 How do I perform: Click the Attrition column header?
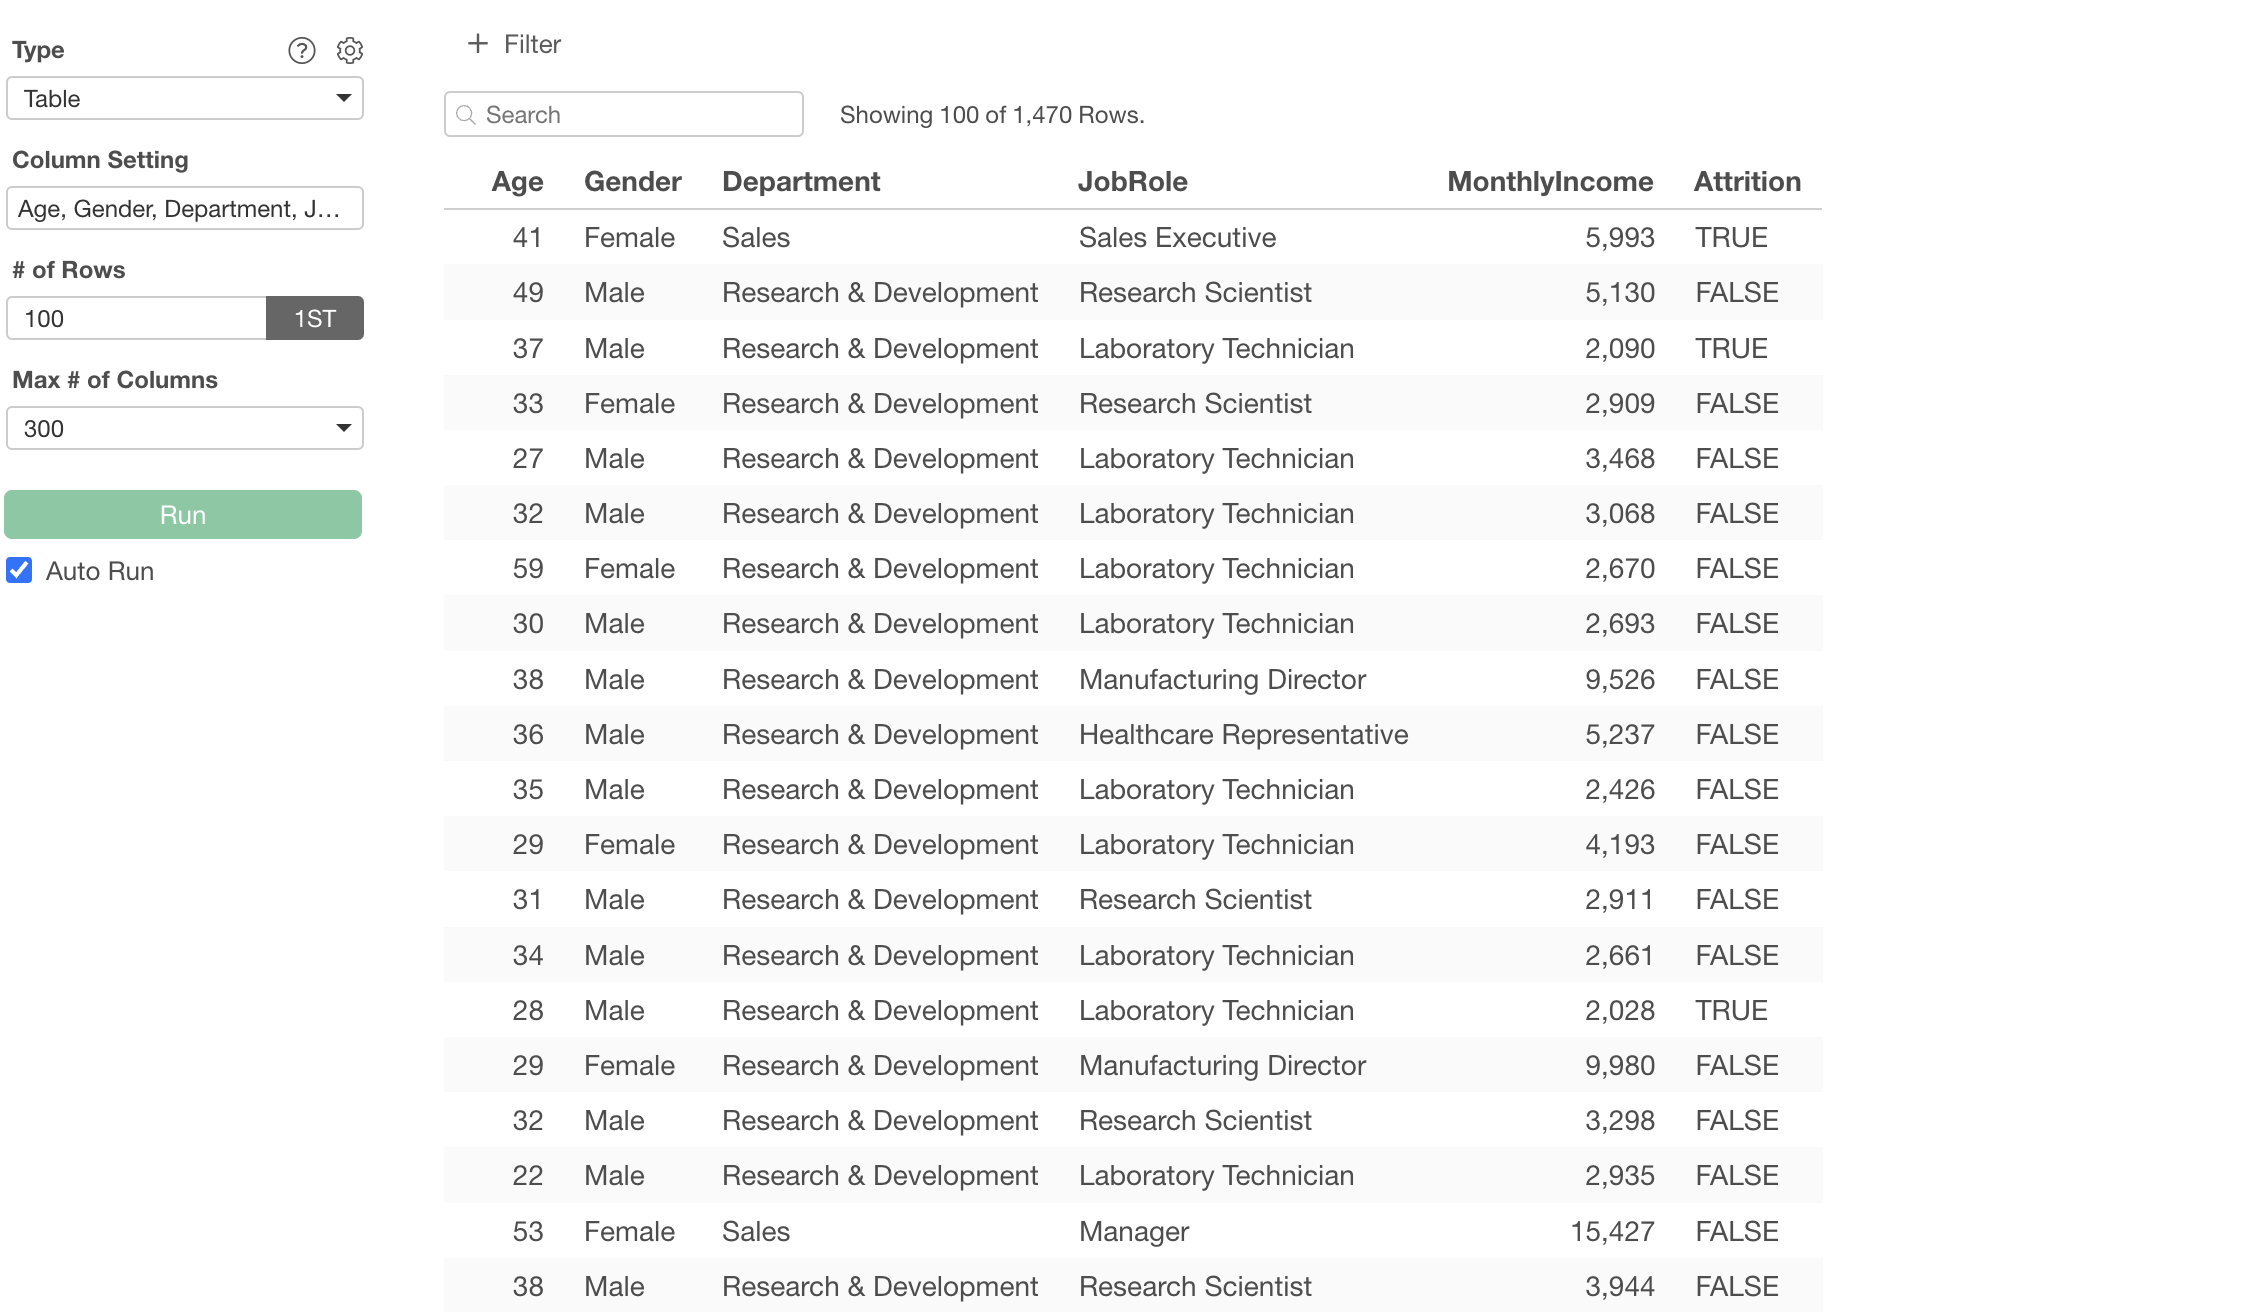click(x=1746, y=181)
